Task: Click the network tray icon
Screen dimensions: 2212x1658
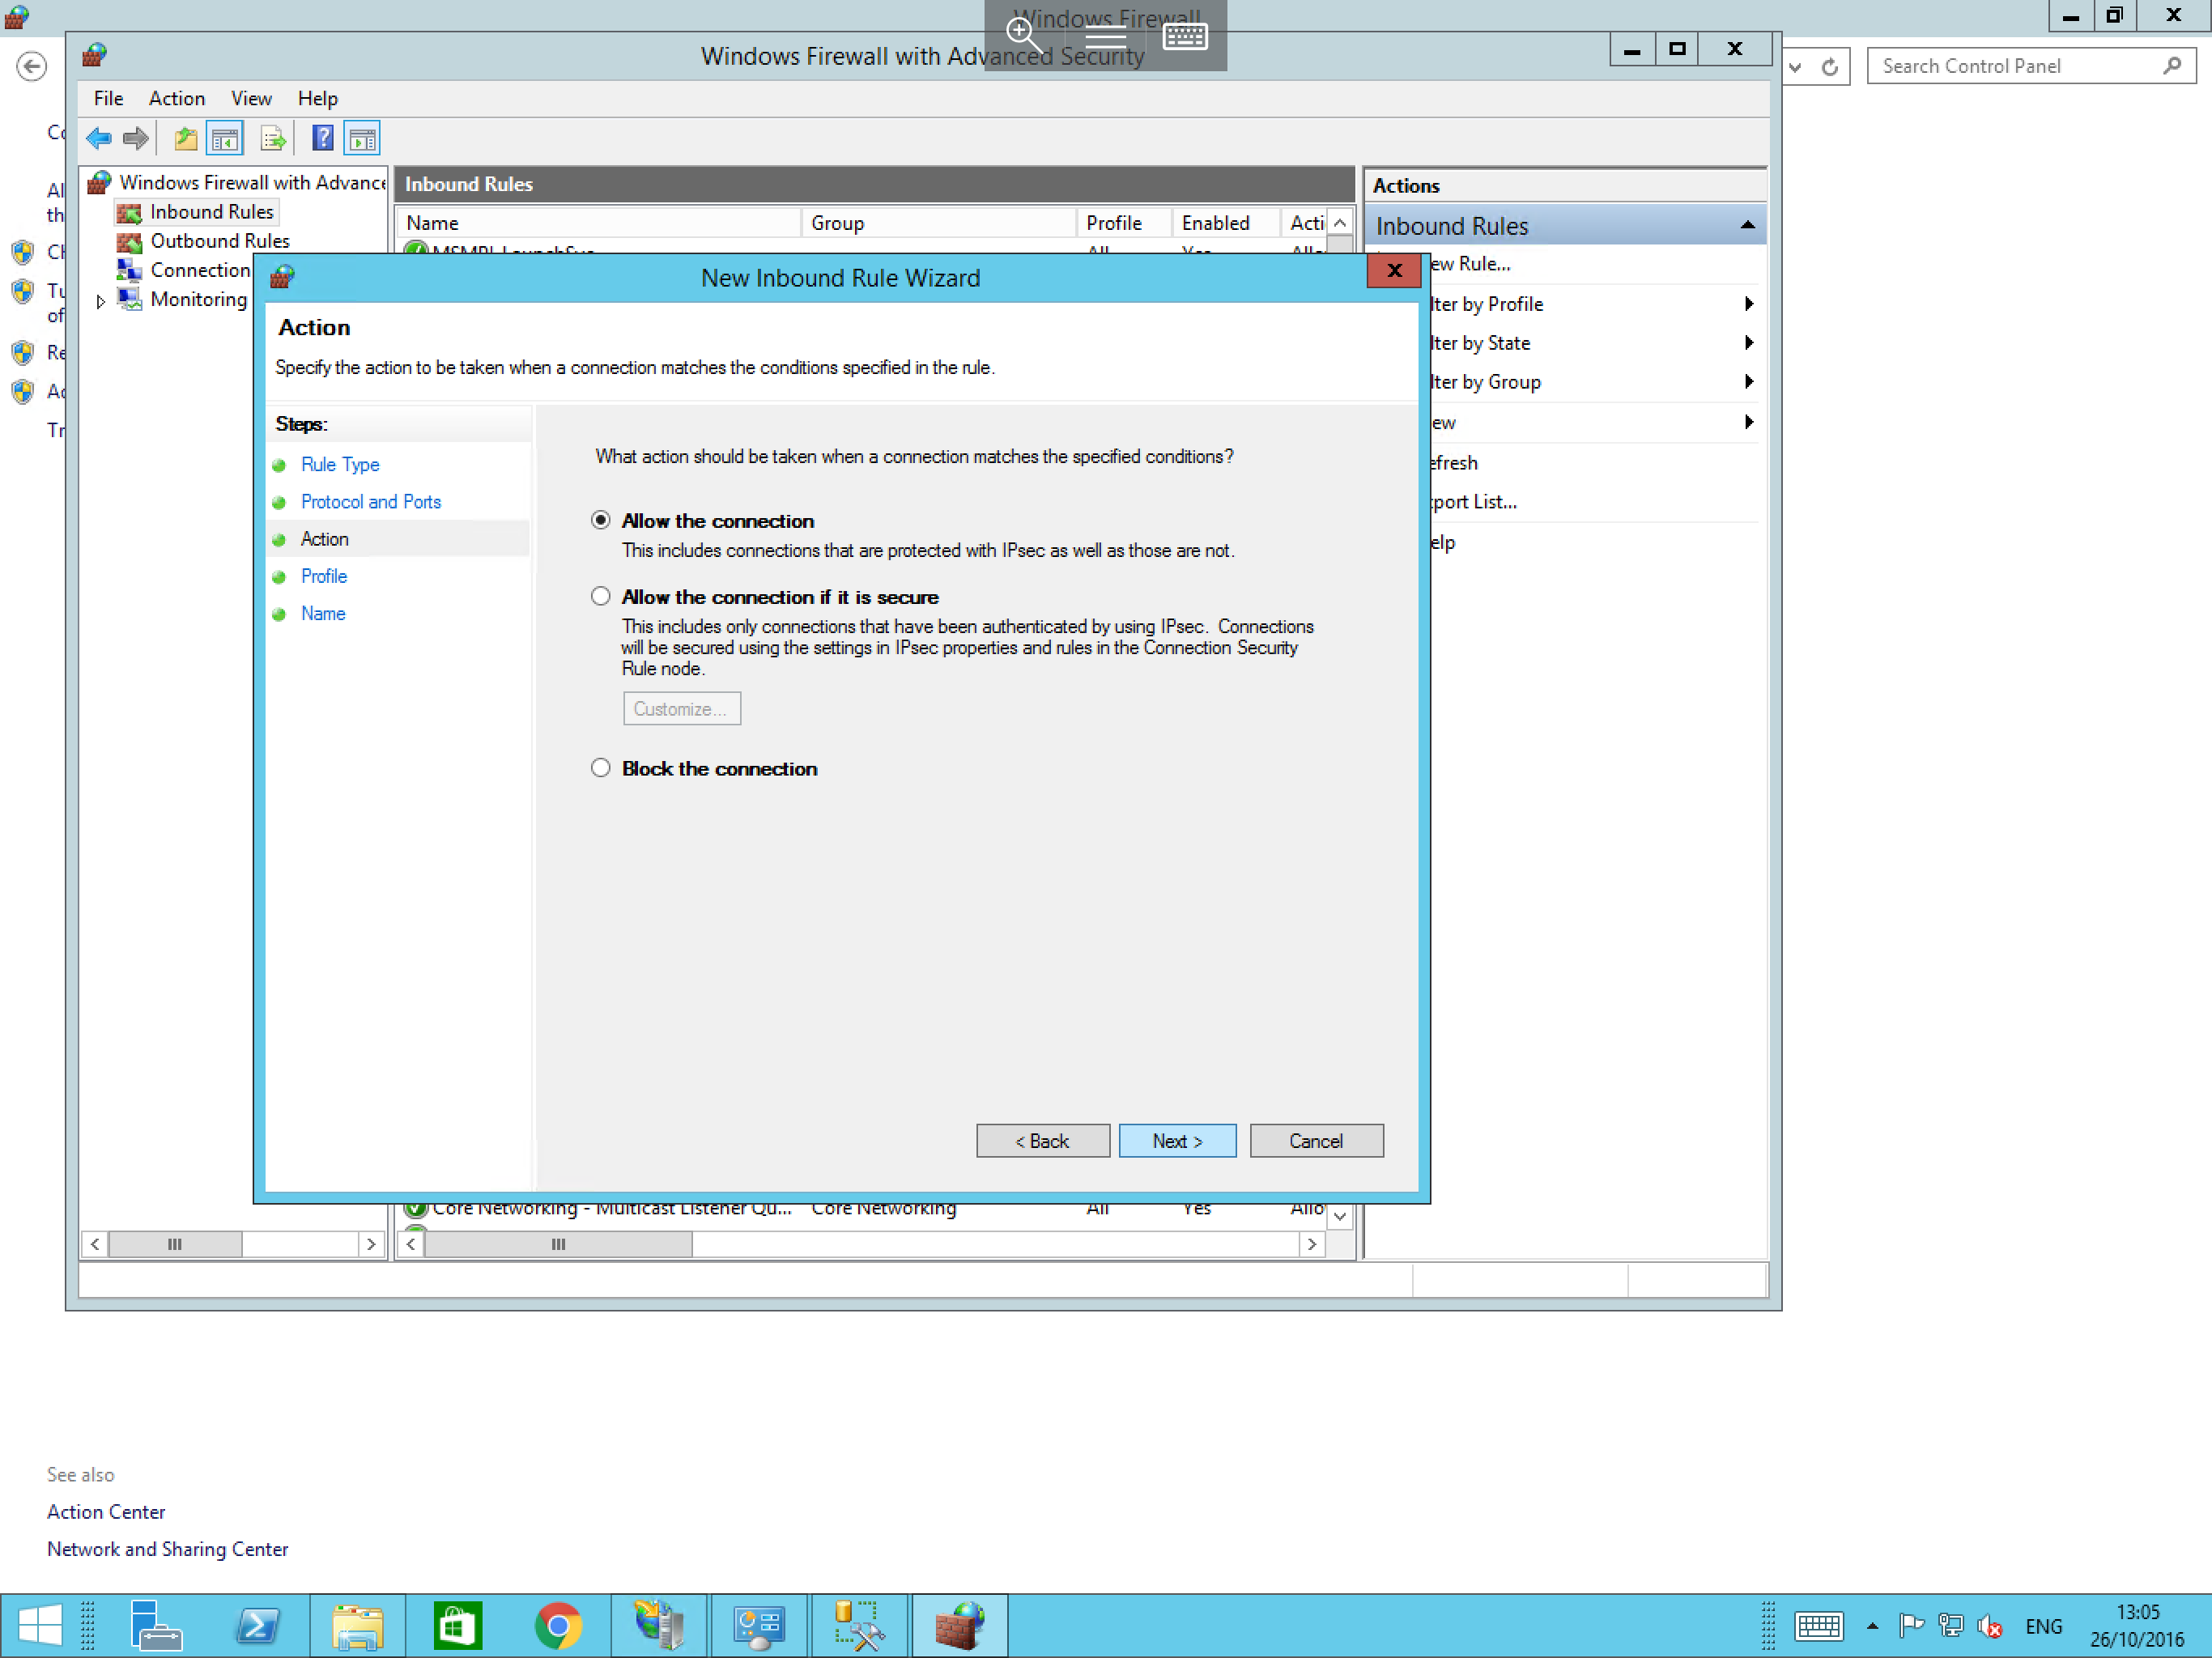Action: (1950, 1627)
